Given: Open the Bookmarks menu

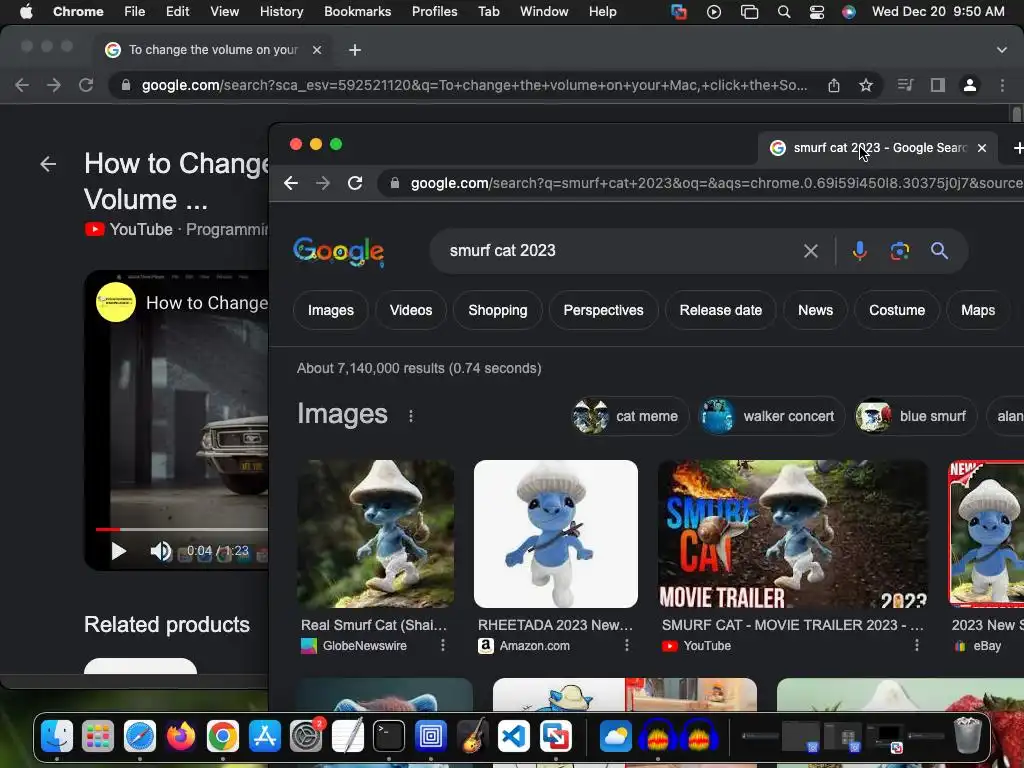Looking at the screenshot, I should point(357,12).
